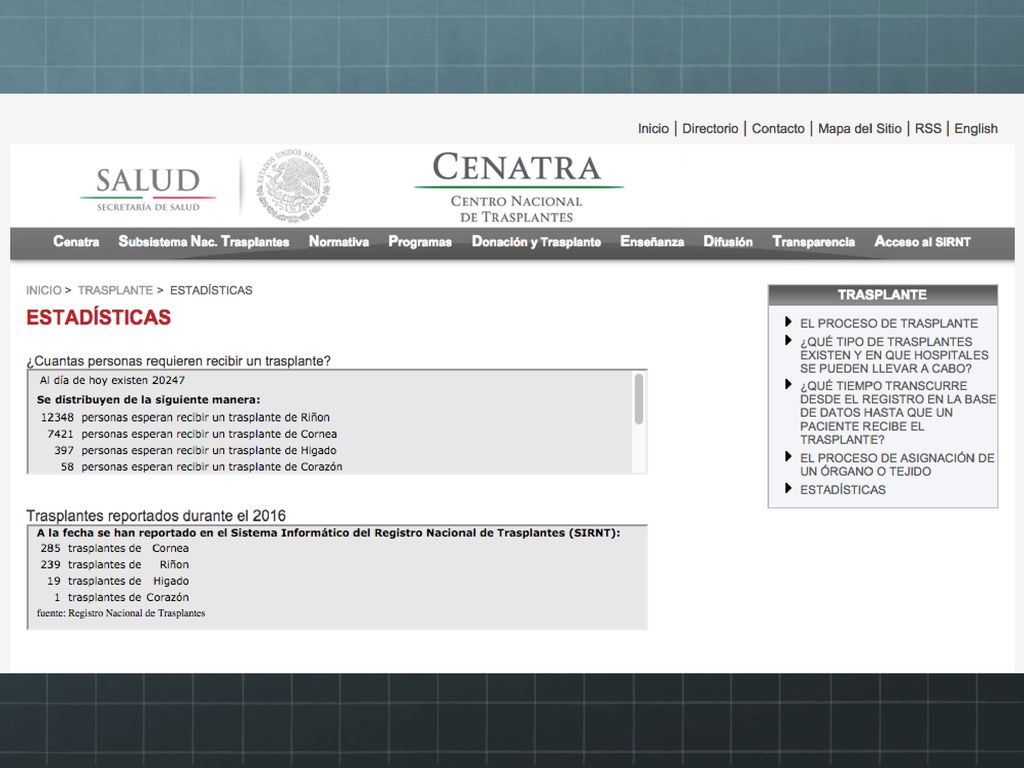1024x768 pixels.
Task: Open the Inicio top link
Action: coord(653,129)
